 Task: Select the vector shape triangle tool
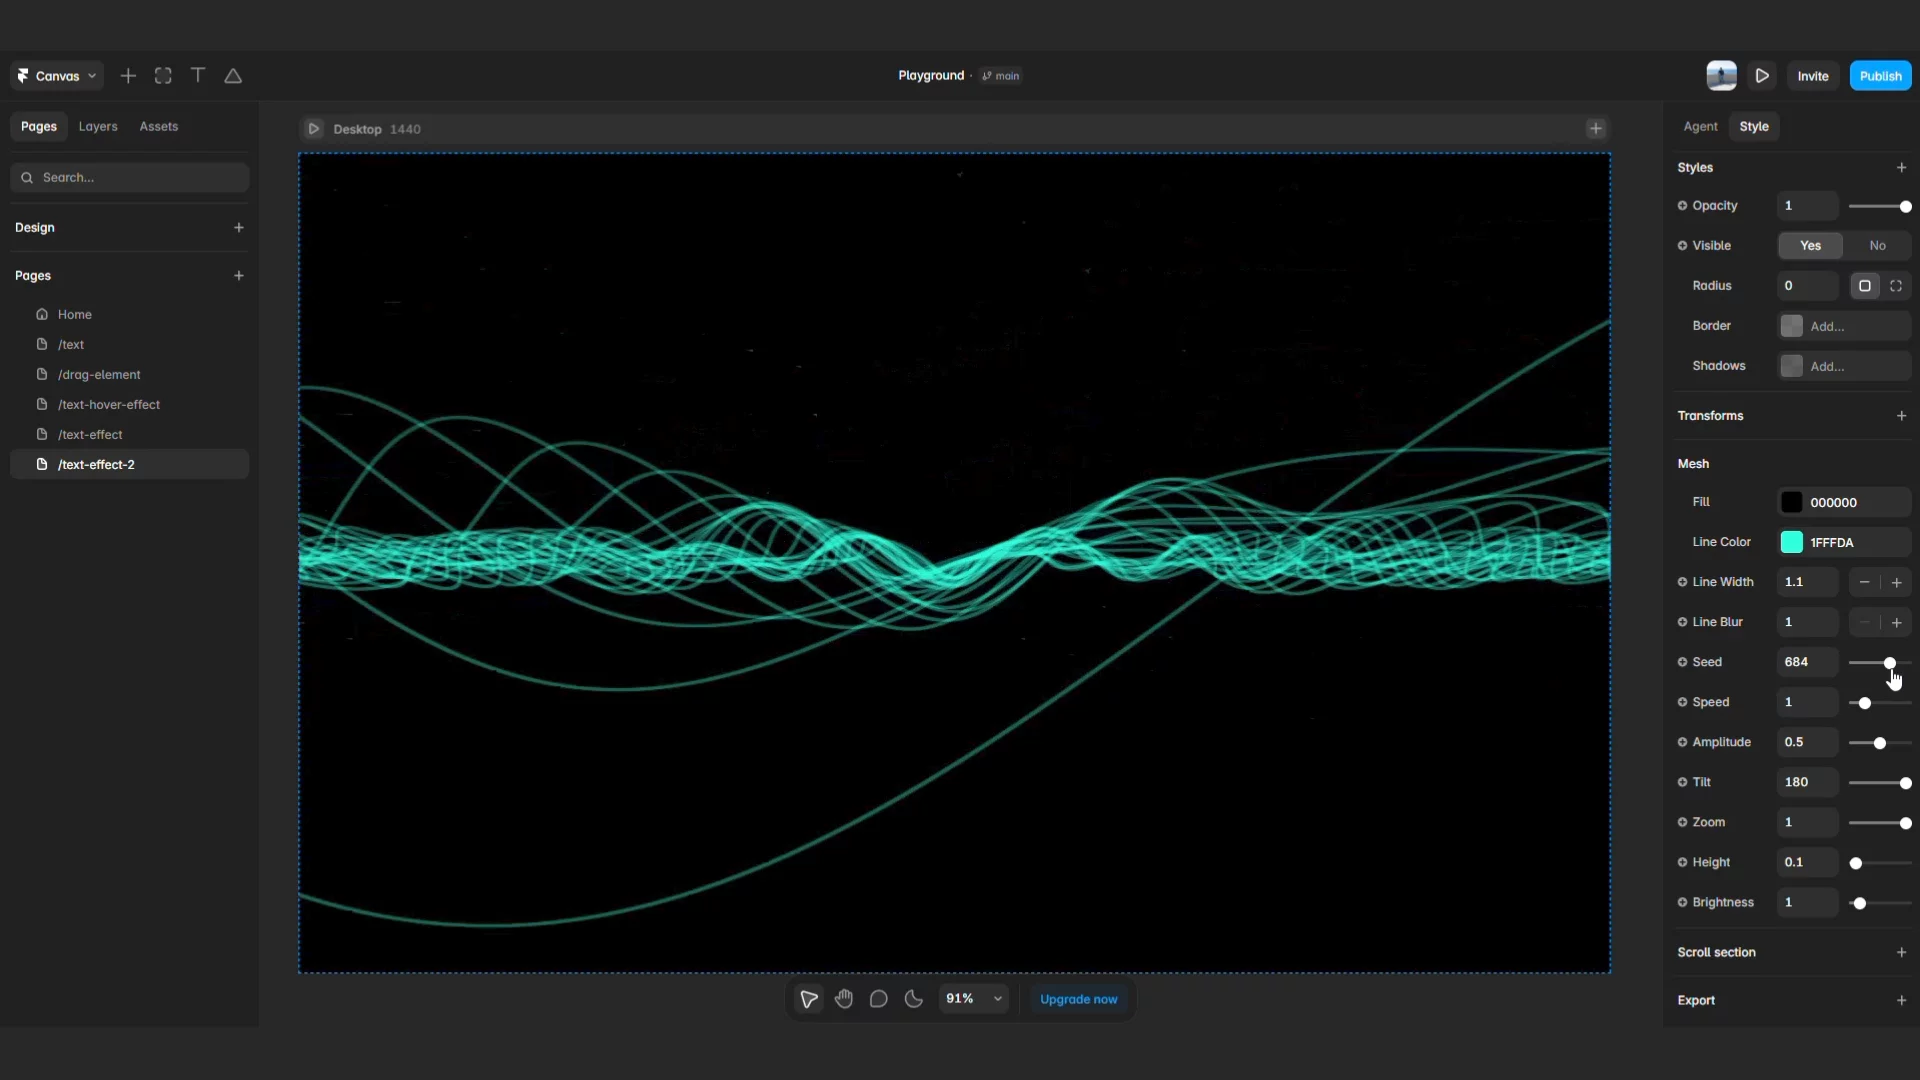[233, 76]
